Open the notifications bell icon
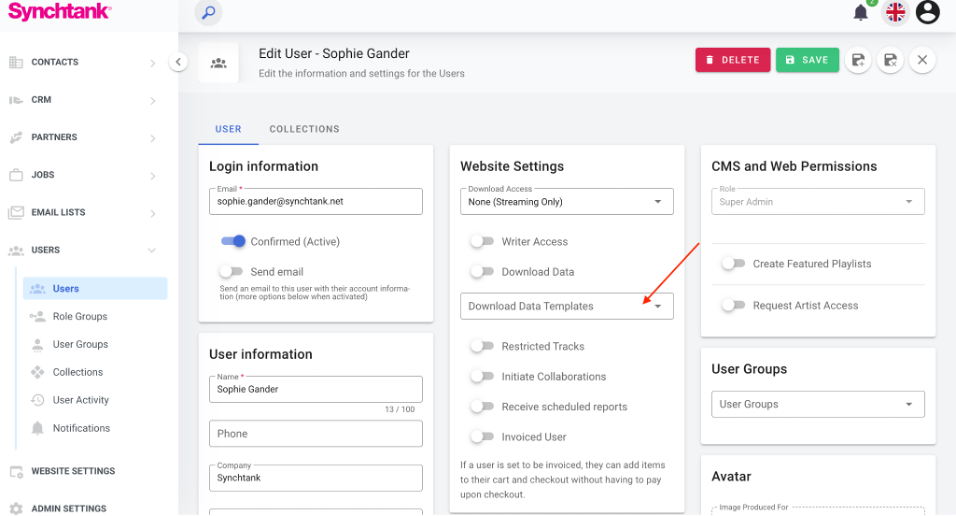Viewport: 956px width, 516px height. (x=860, y=12)
